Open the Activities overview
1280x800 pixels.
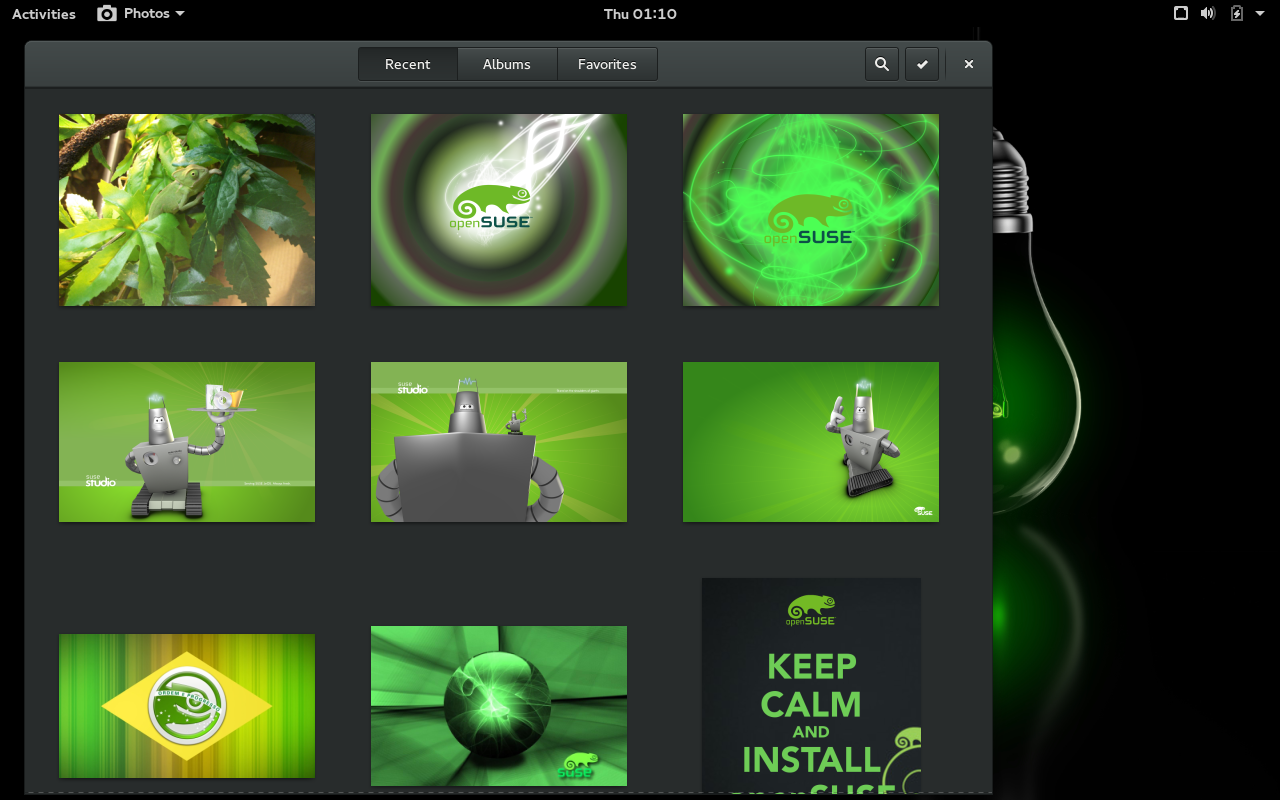[x=43, y=14]
